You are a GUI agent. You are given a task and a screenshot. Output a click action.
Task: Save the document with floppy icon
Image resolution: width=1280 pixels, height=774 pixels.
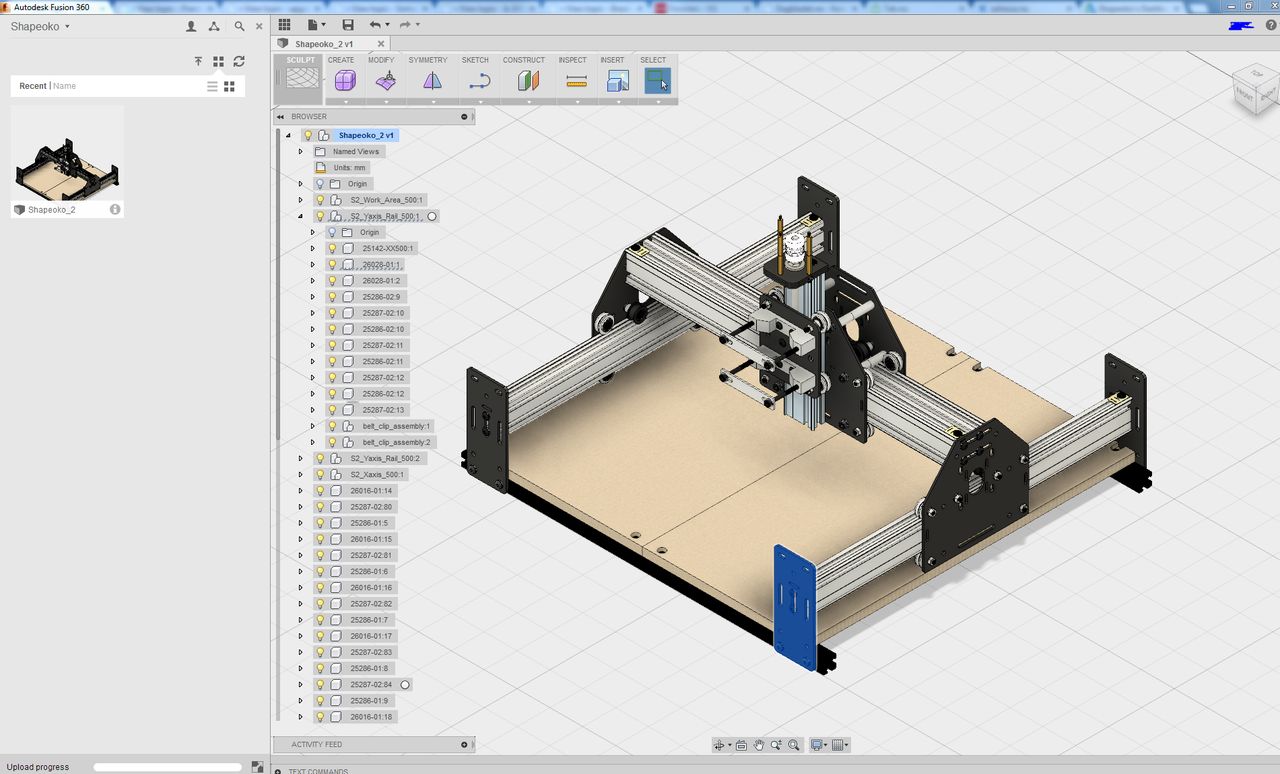pyautogui.click(x=348, y=25)
